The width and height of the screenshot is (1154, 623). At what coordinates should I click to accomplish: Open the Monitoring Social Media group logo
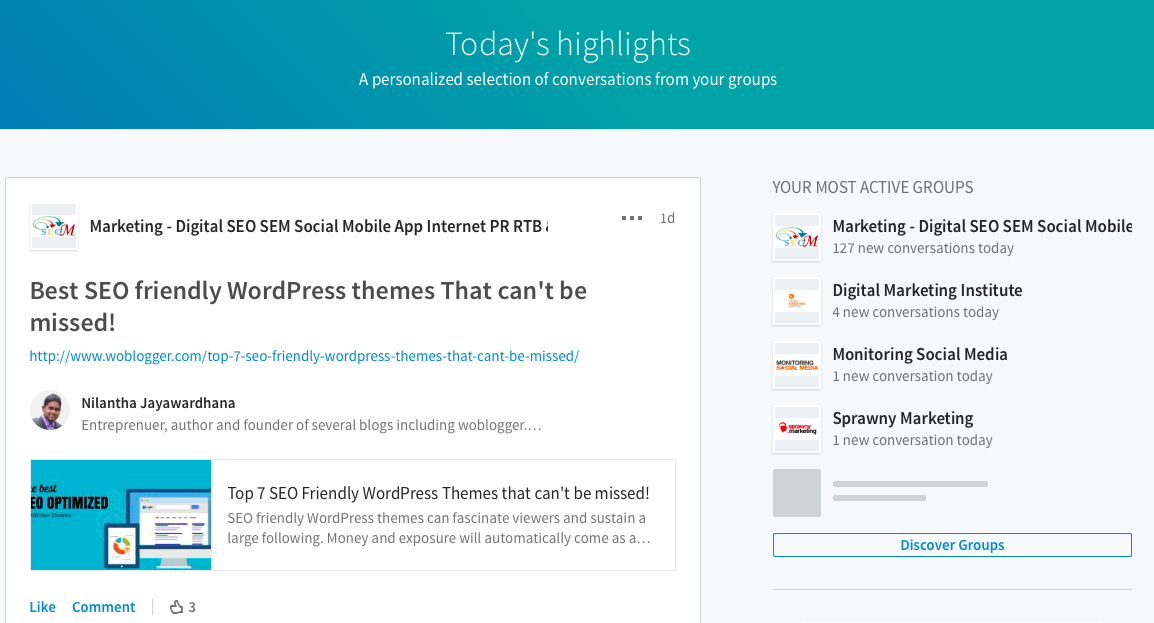797,366
